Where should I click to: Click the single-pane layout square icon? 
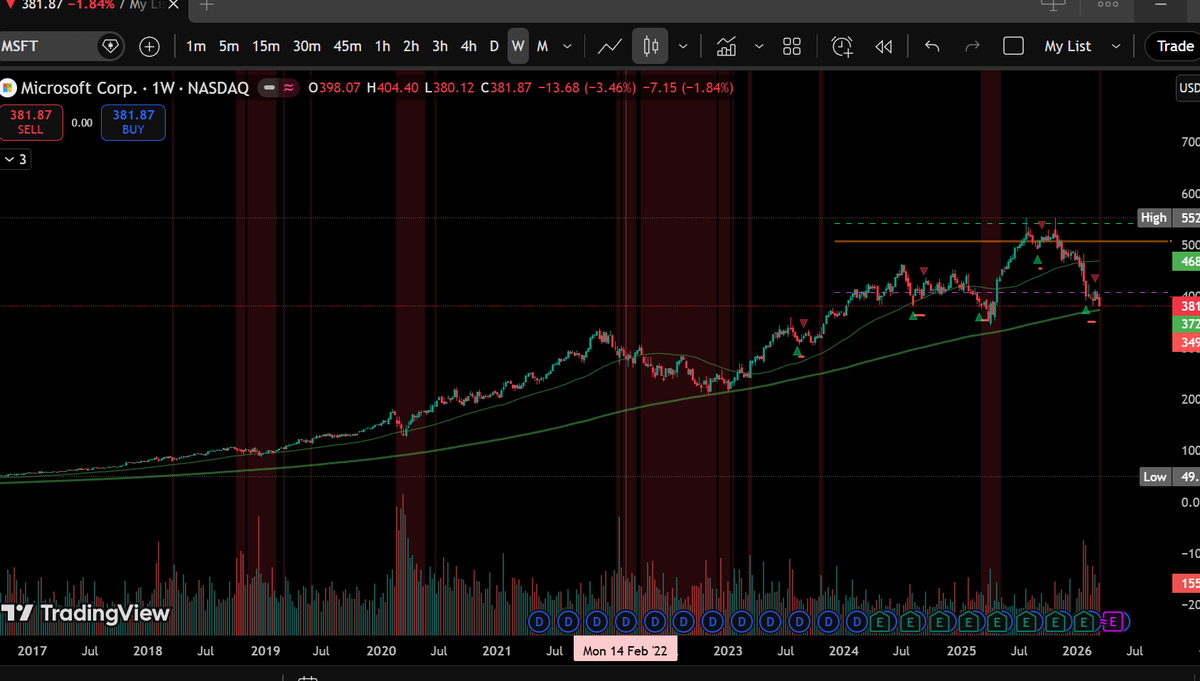[x=1013, y=46]
